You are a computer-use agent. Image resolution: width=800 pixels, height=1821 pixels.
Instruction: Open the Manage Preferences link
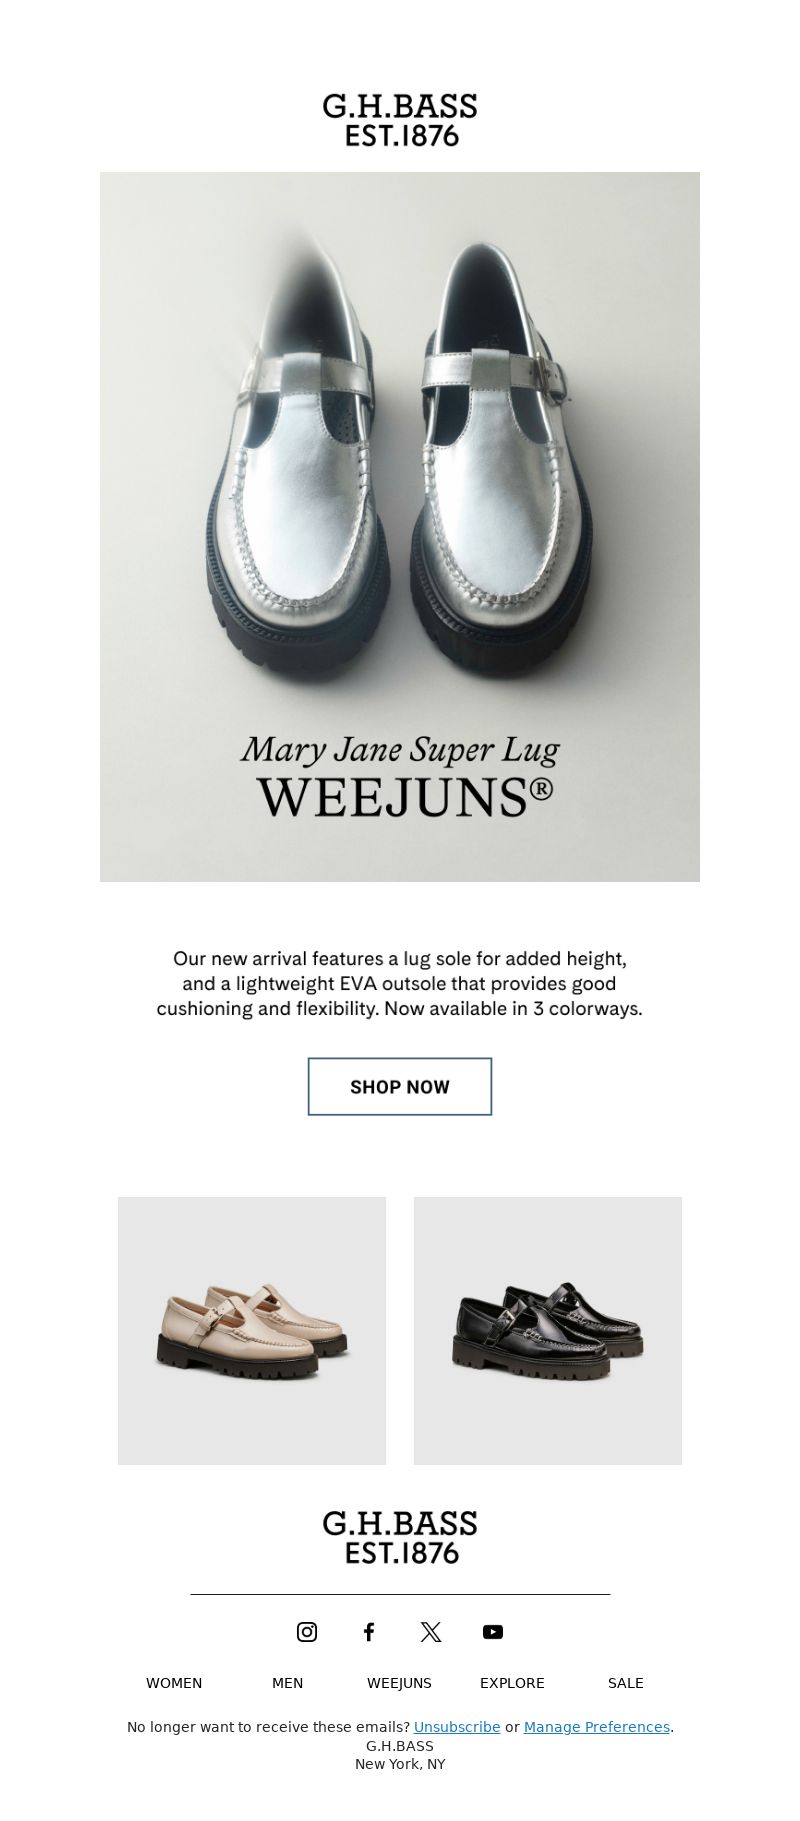coord(597,1727)
